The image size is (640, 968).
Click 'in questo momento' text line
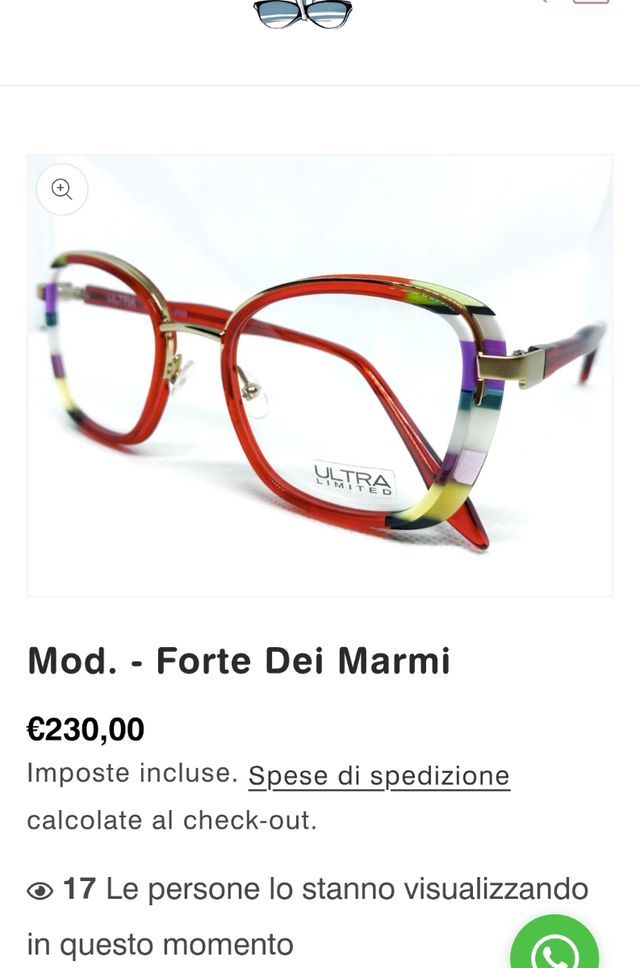[x=160, y=945]
